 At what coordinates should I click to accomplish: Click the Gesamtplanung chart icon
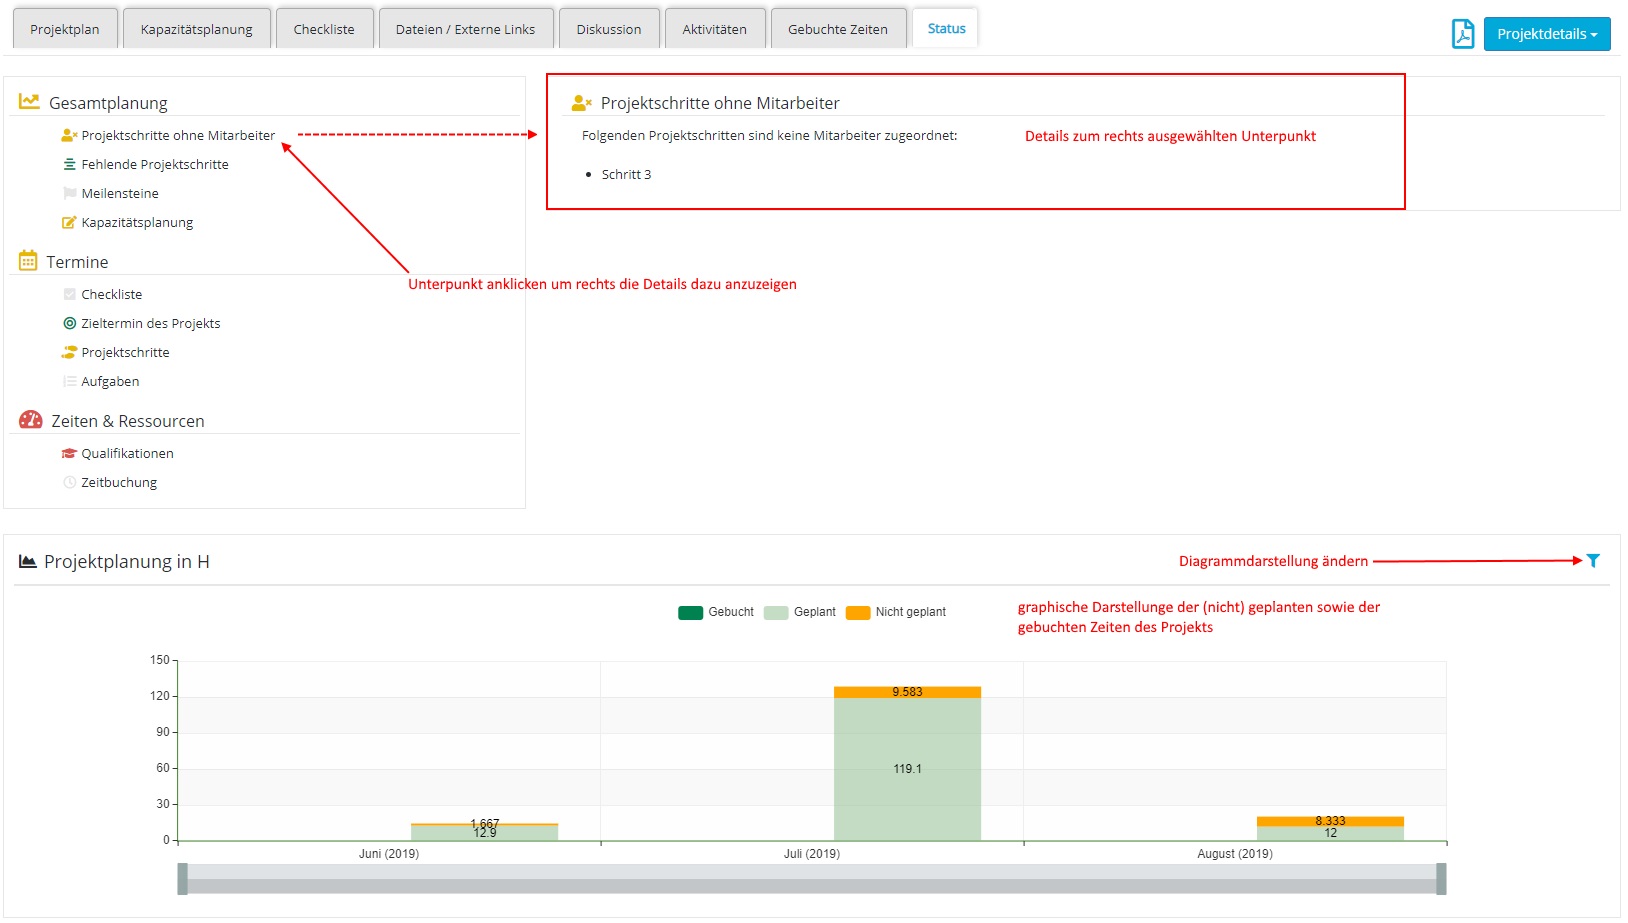click(x=29, y=102)
